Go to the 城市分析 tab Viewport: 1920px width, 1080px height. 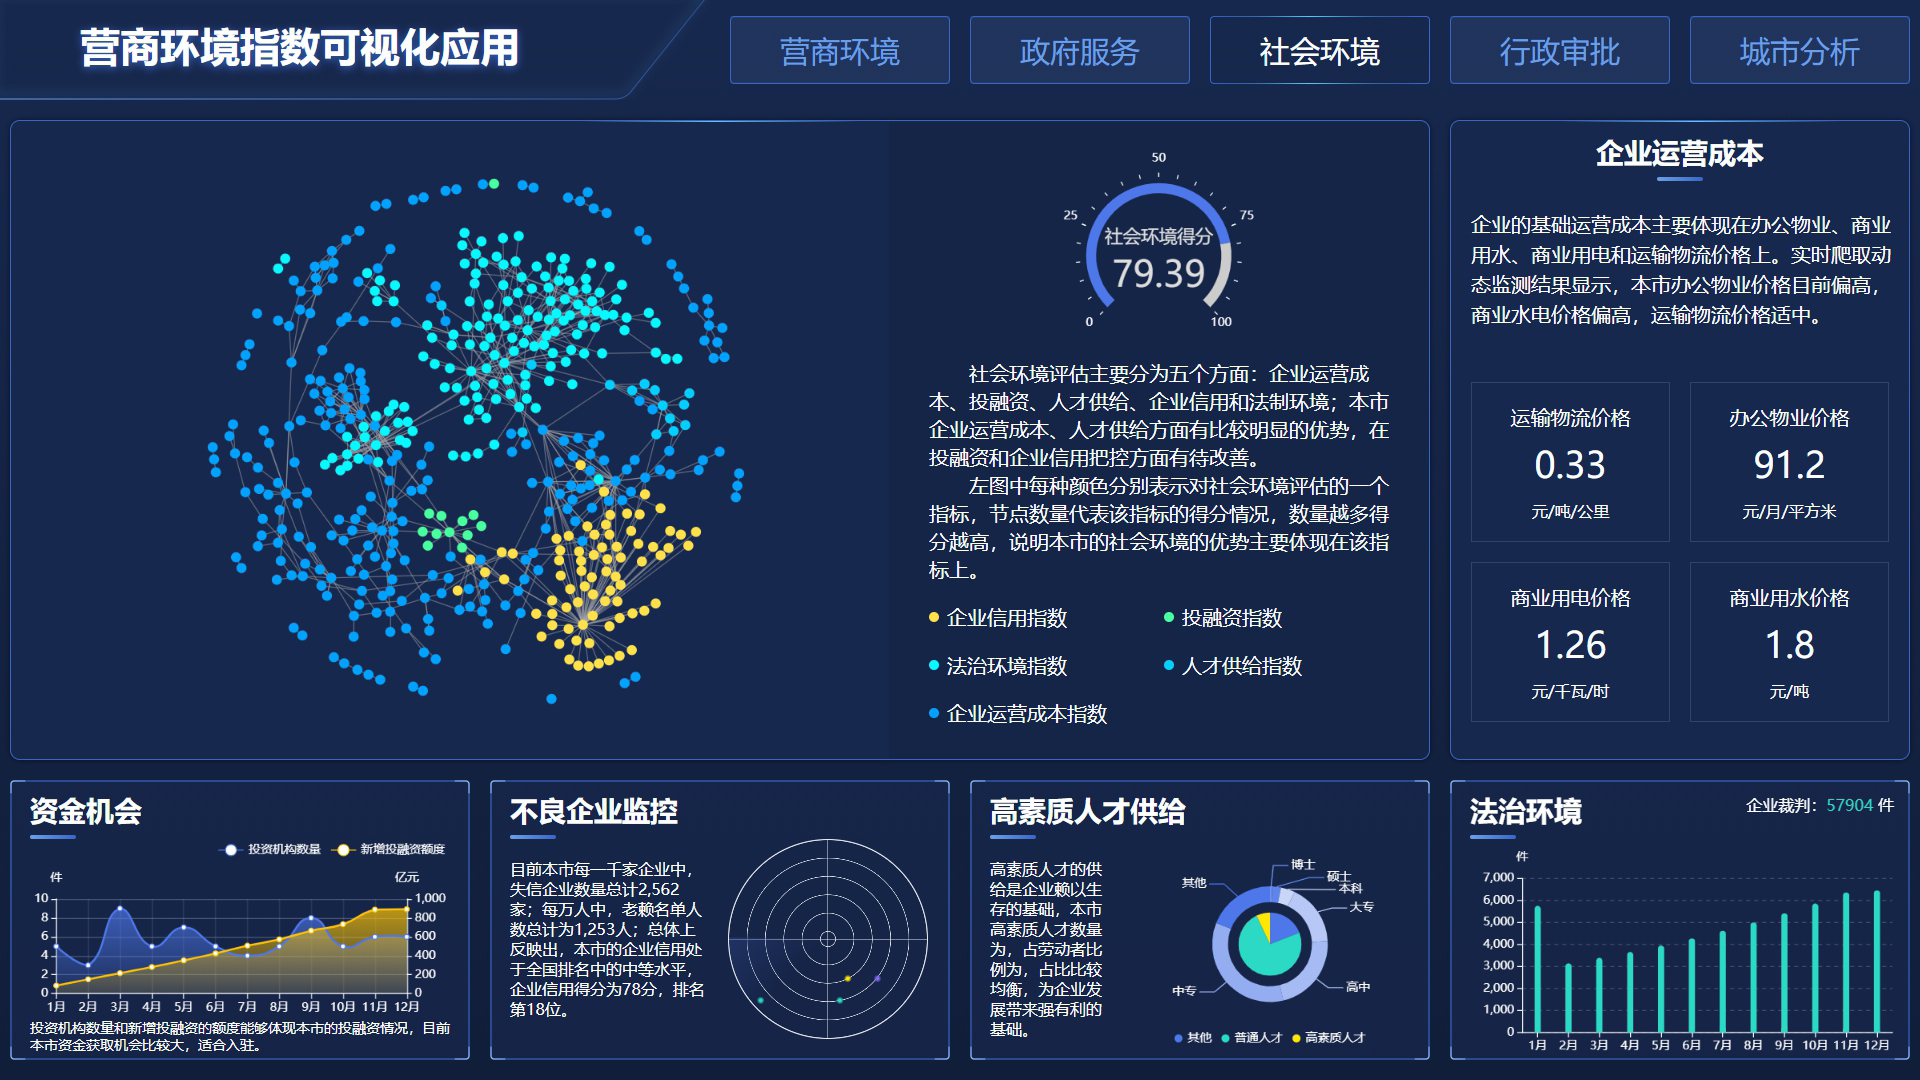pyautogui.click(x=1799, y=51)
